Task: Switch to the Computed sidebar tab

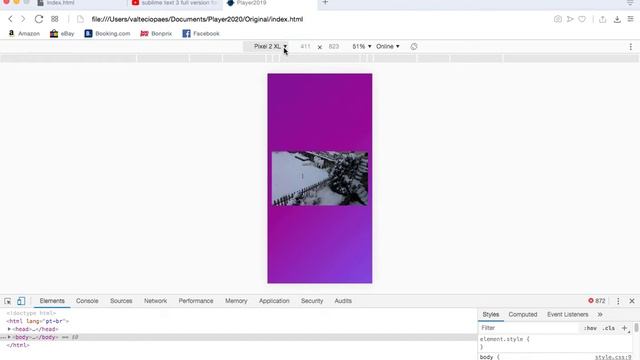Action: click(x=523, y=314)
